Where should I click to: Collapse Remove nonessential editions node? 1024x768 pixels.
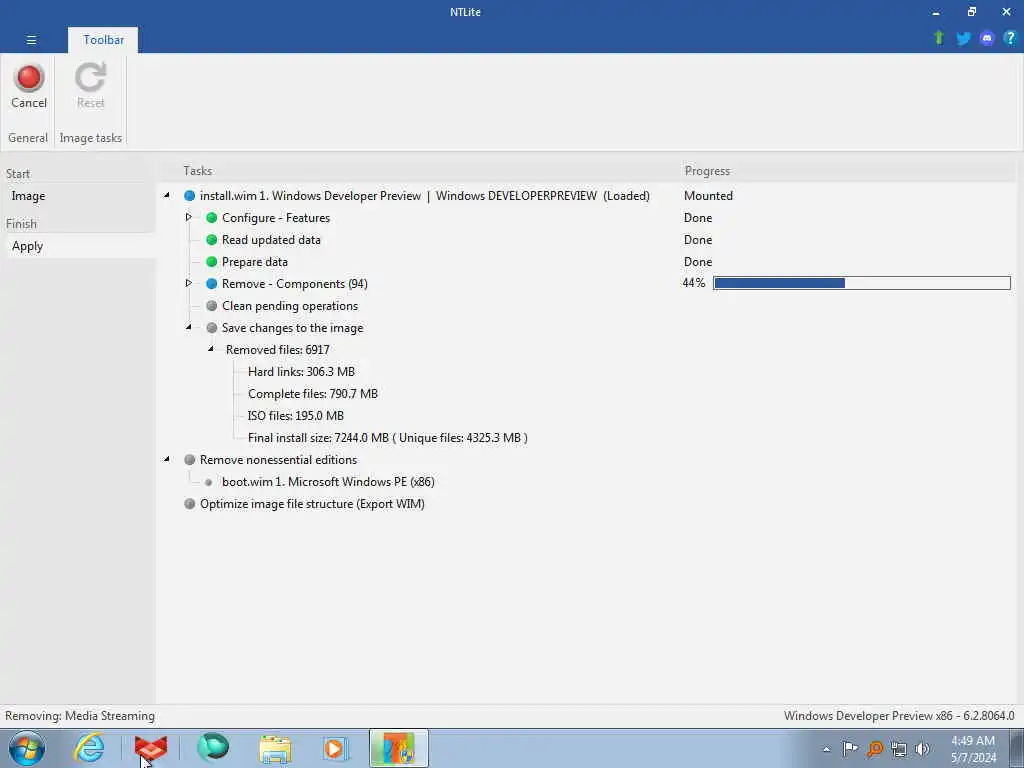click(x=167, y=459)
